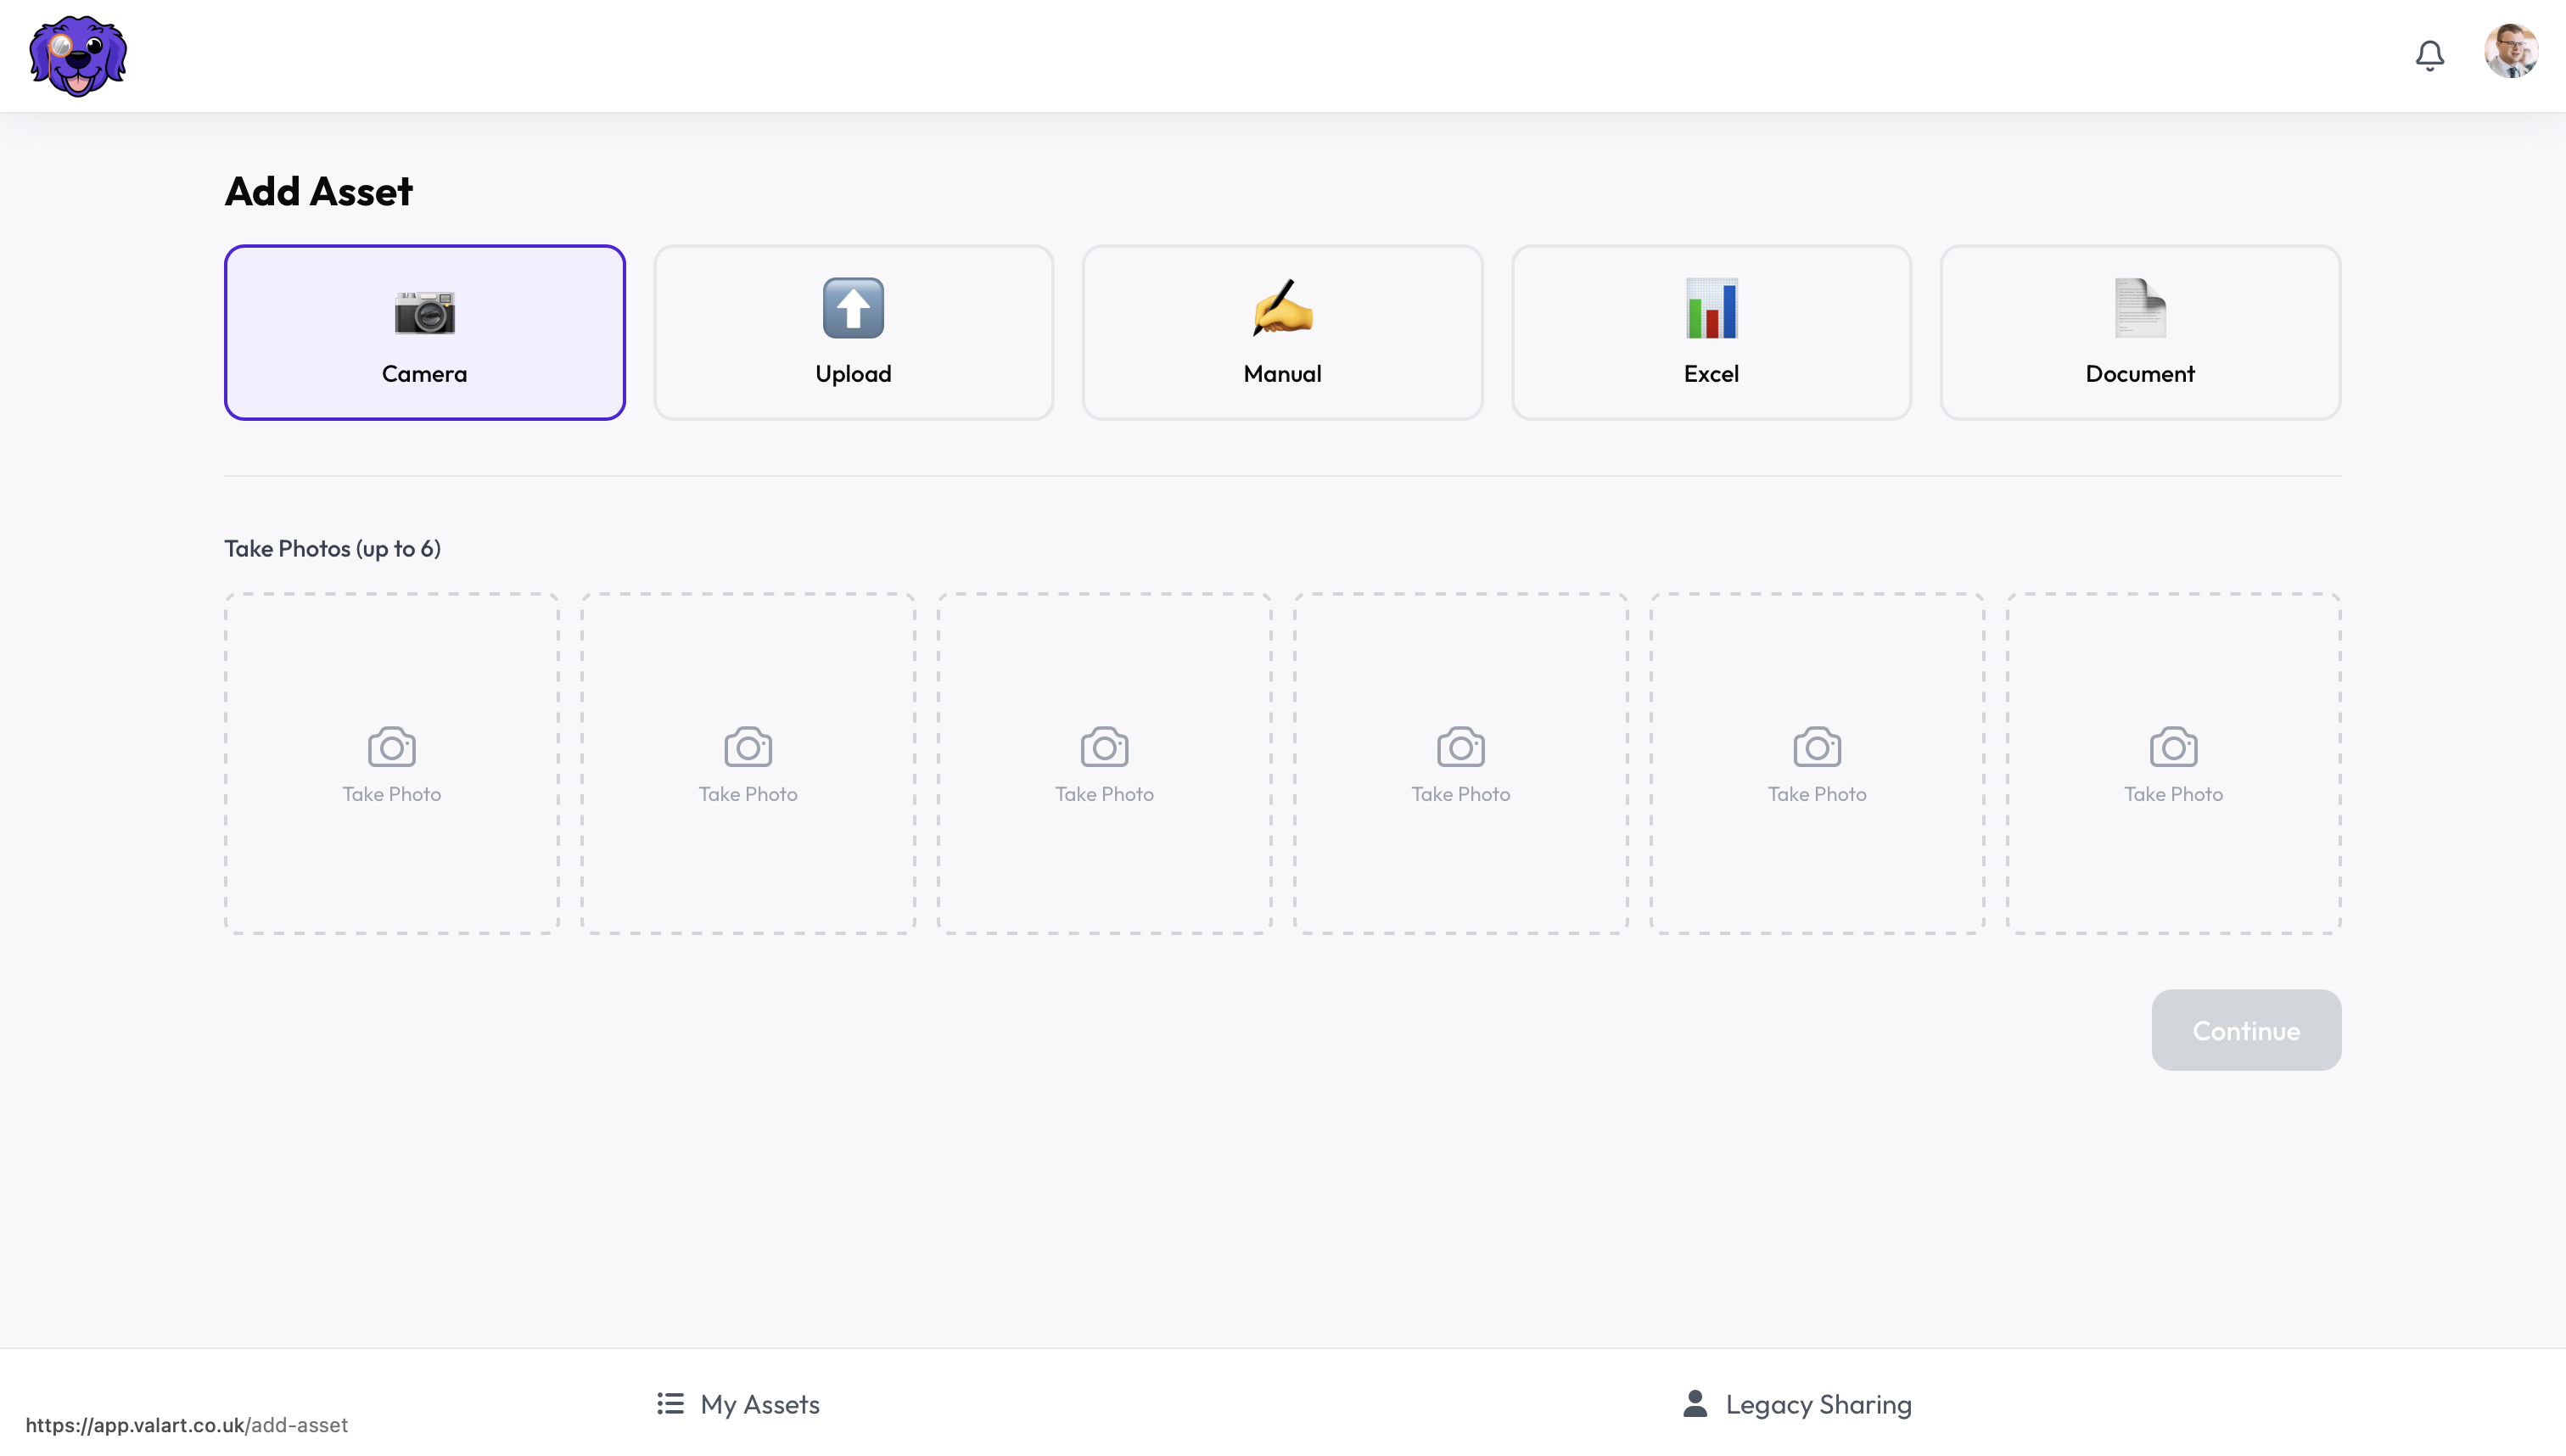Select the Camera asset entry method
Image resolution: width=2566 pixels, height=1456 pixels.
[424, 331]
